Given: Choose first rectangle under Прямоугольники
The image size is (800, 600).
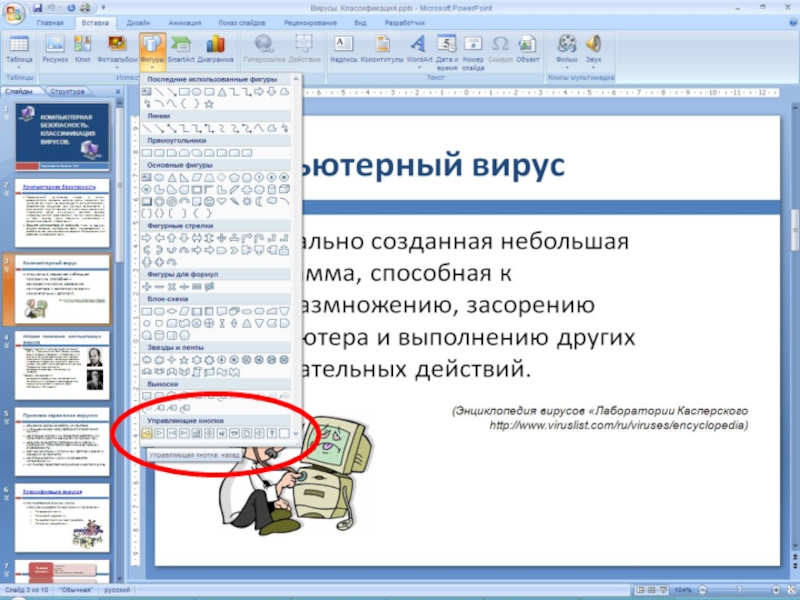Looking at the screenshot, I should [x=147, y=153].
